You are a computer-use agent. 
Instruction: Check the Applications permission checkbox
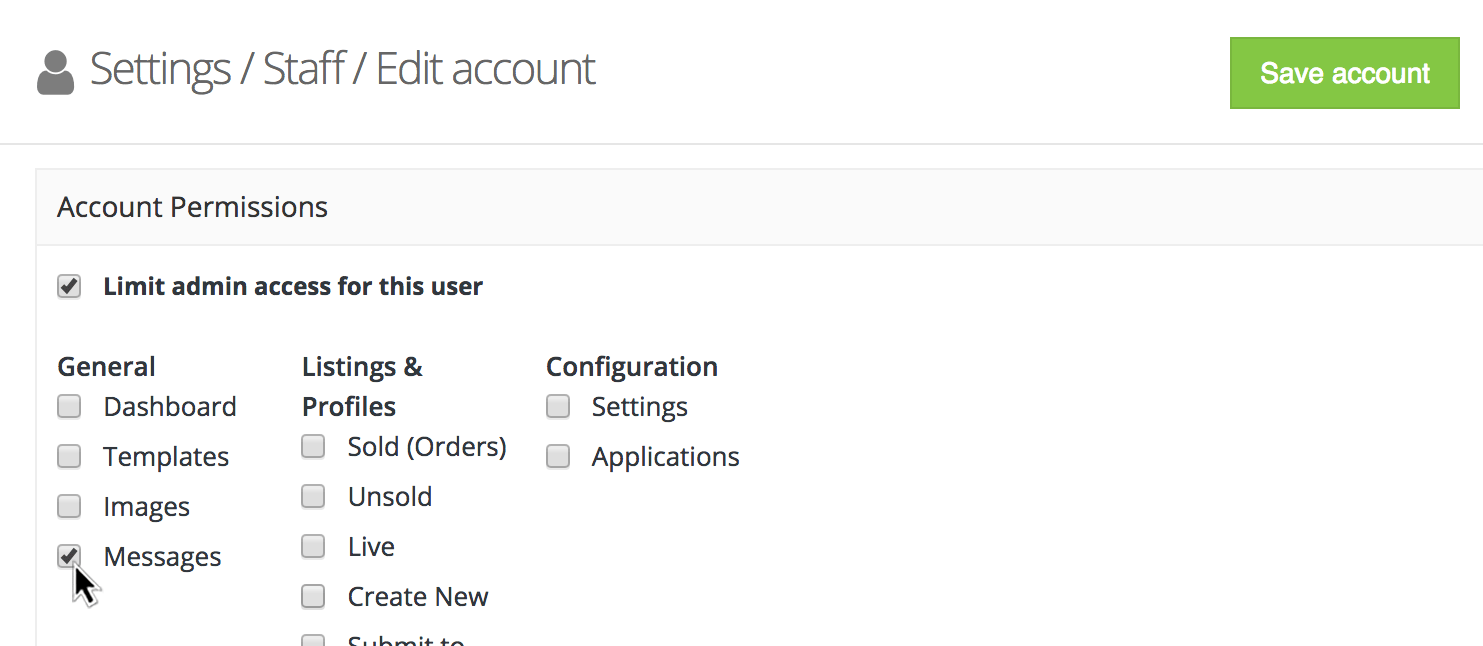[558, 457]
